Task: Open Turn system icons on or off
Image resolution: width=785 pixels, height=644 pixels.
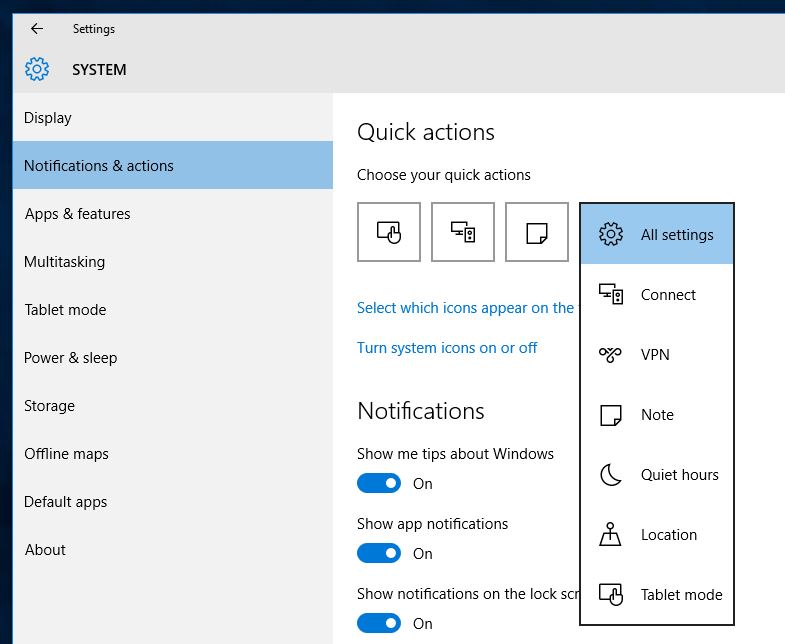Action: 447,348
